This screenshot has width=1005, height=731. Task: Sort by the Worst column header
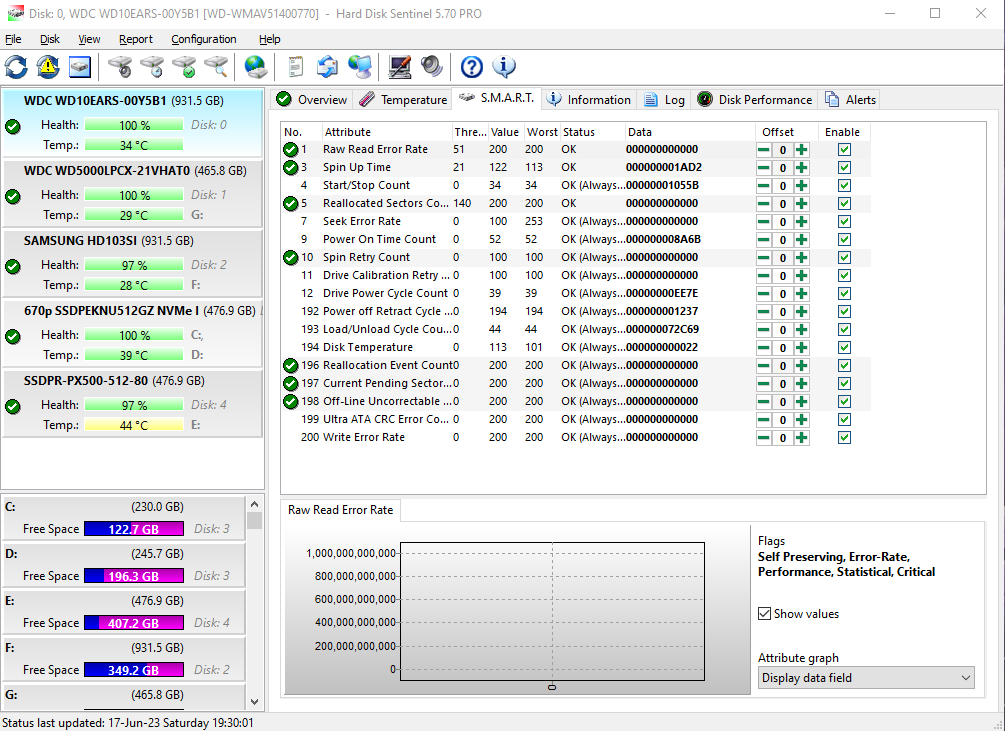(542, 132)
